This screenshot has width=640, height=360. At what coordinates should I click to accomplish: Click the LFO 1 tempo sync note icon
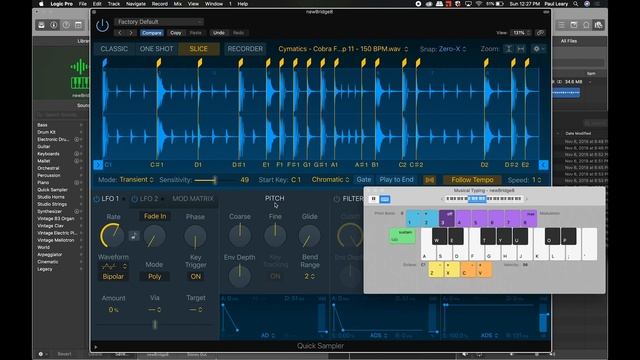click(x=133, y=236)
